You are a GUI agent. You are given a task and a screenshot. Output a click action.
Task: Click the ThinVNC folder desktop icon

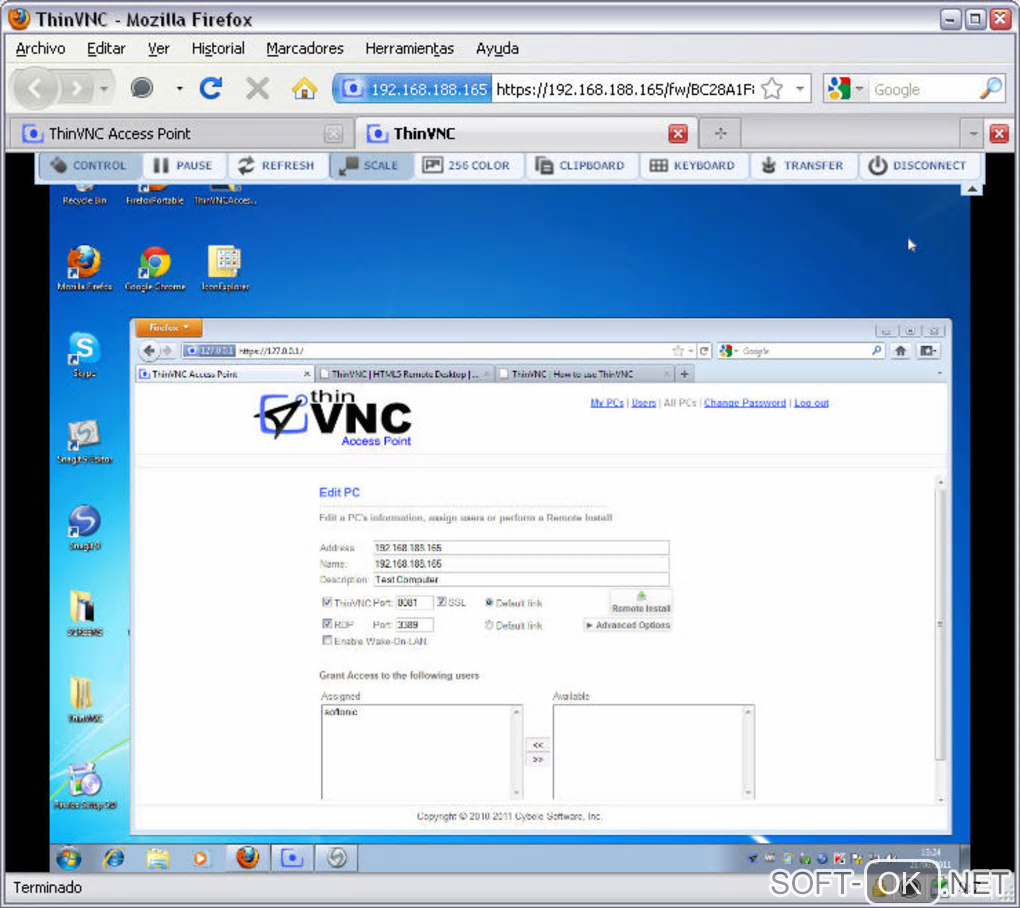tap(84, 700)
